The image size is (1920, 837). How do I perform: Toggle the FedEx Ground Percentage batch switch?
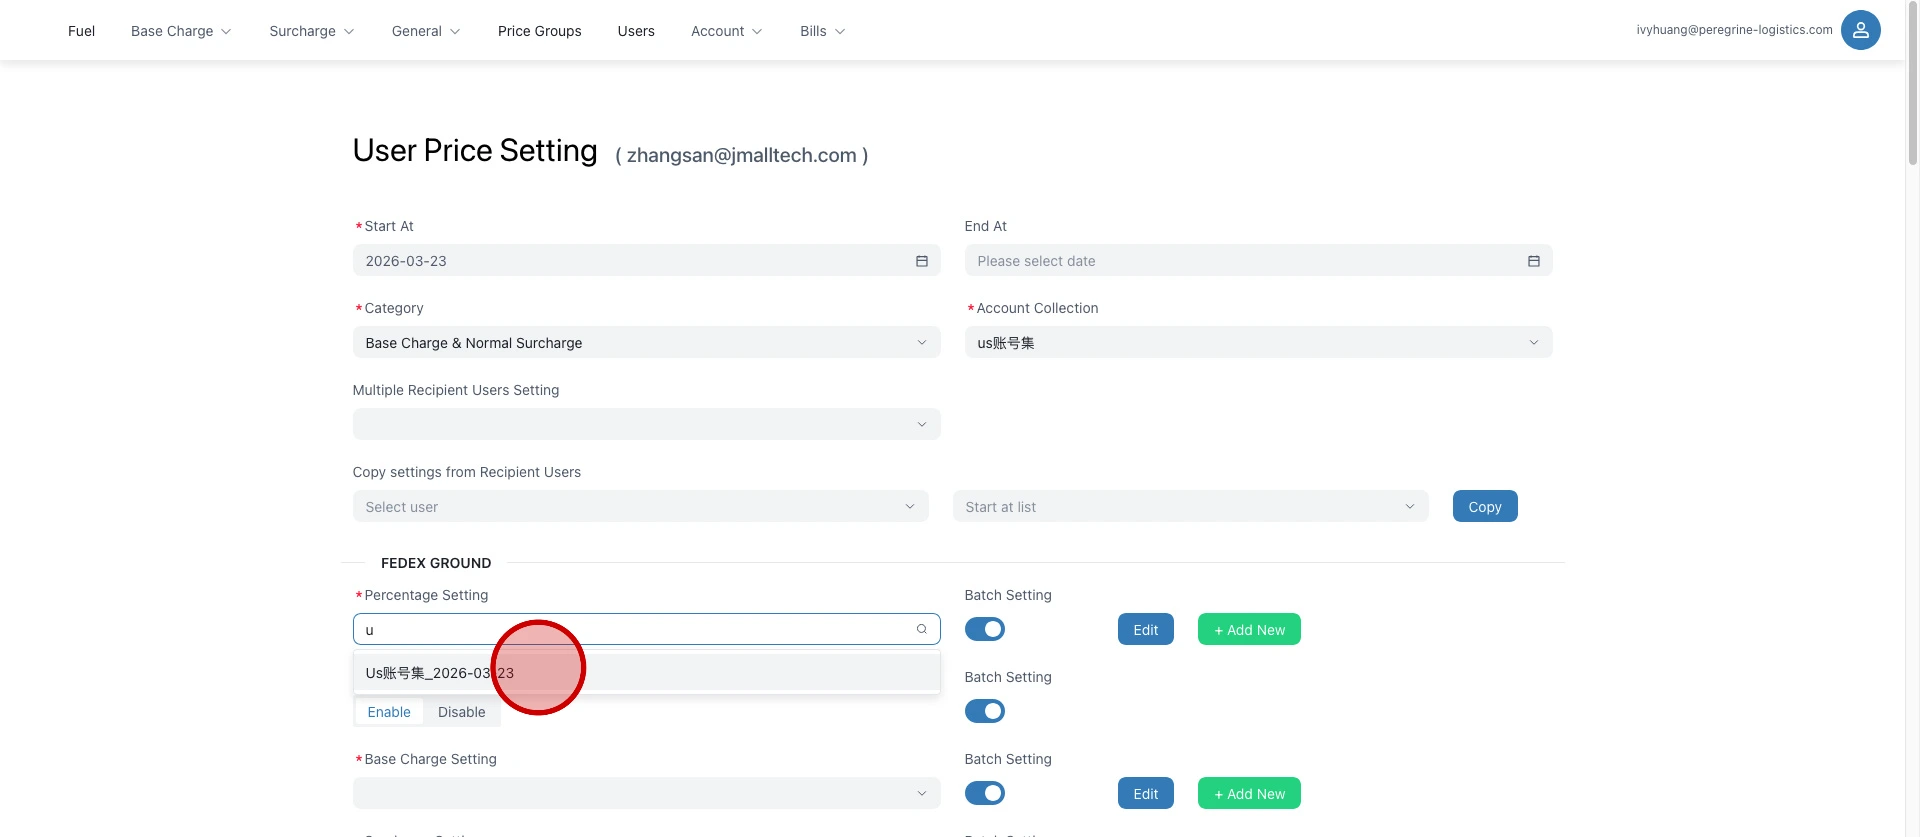pos(985,629)
